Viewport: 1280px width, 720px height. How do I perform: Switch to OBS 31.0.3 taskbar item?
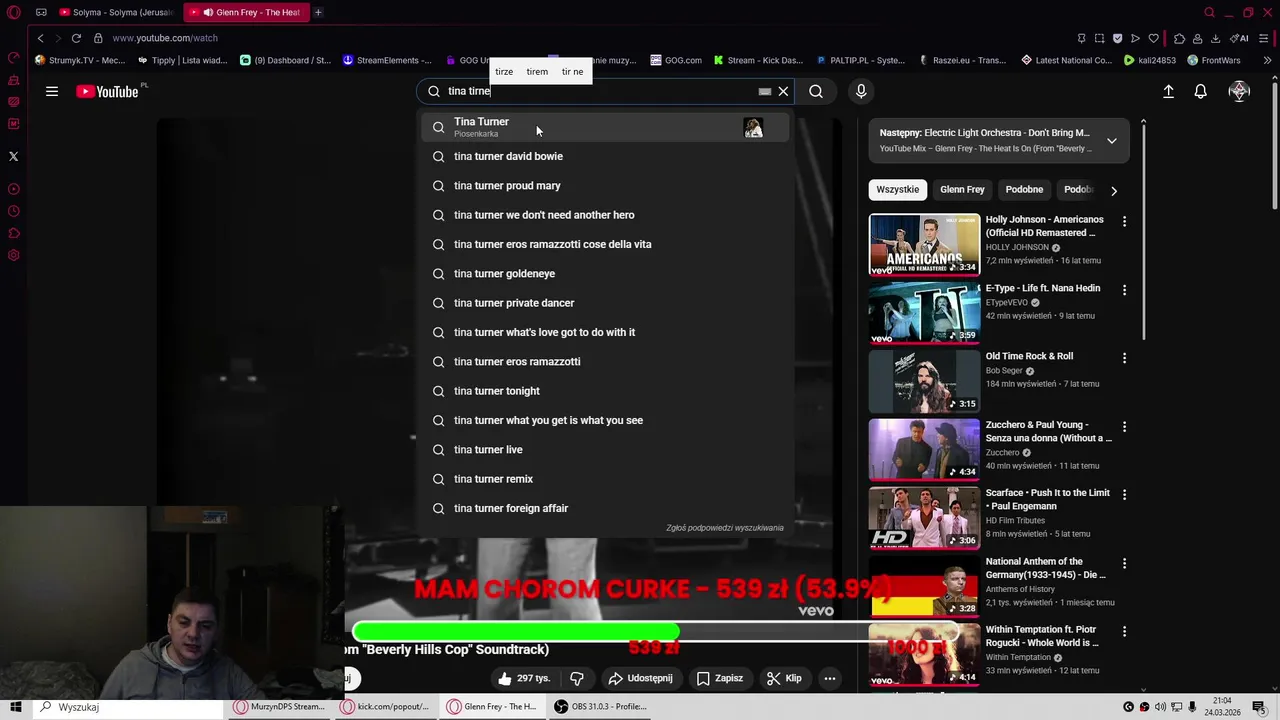click(x=601, y=707)
